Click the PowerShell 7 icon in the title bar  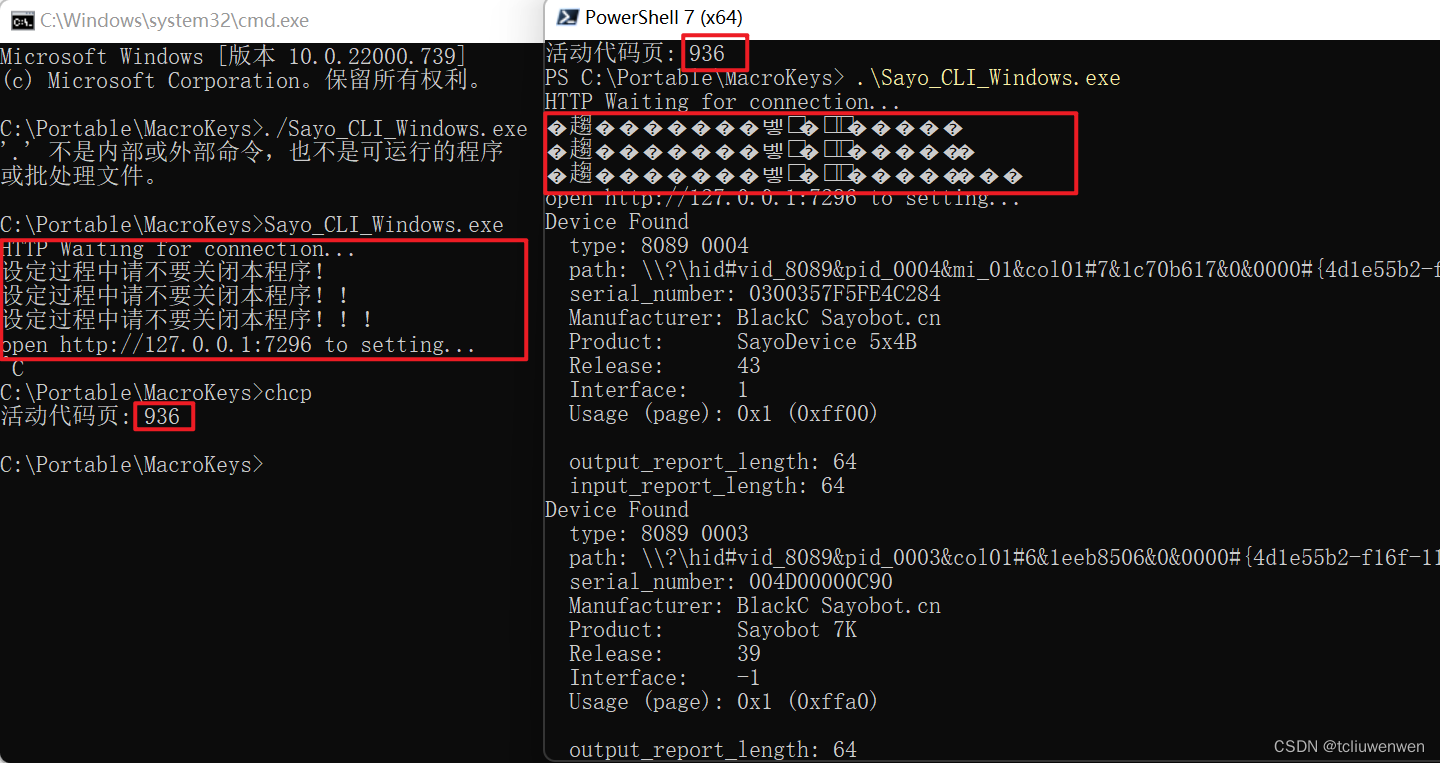pyautogui.click(x=566, y=16)
